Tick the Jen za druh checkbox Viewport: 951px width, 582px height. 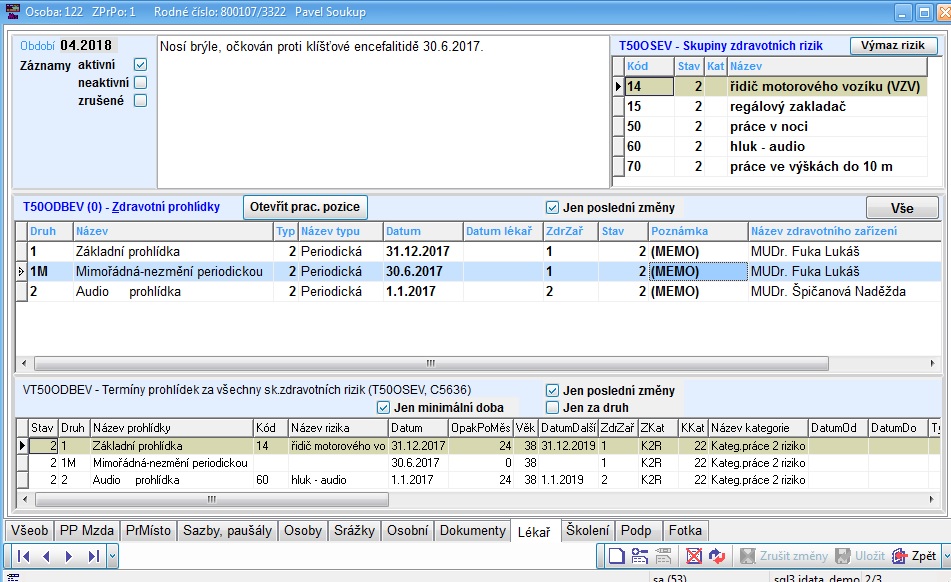[552, 407]
